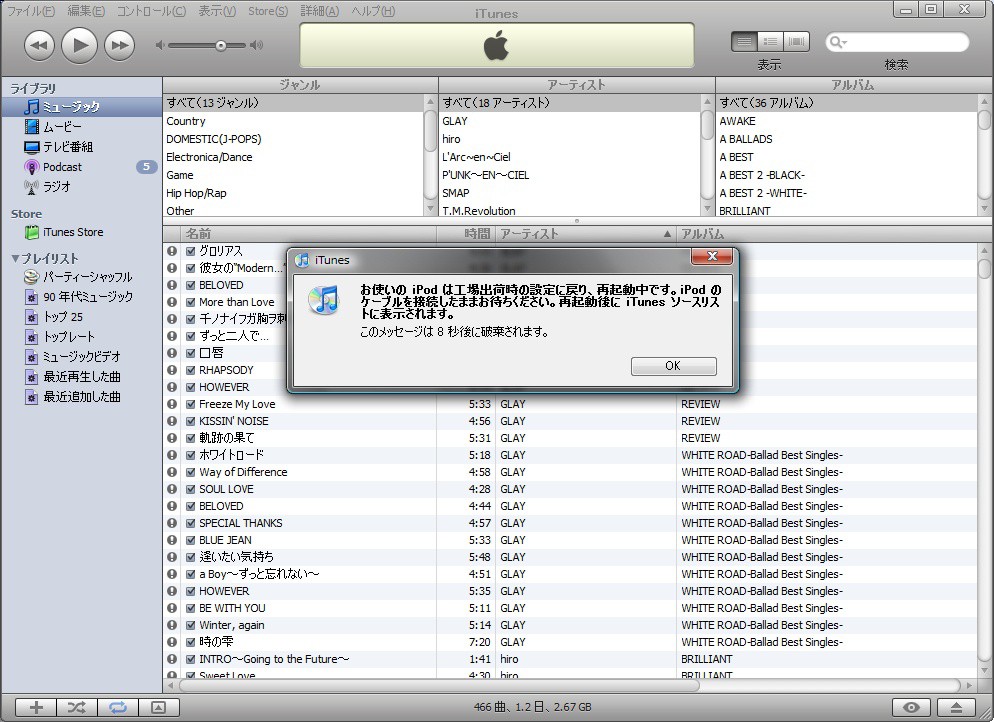This screenshot has width=994, height=722.
Task: Select Electronica/Dance genre
Action: click(x=295, y=157)
